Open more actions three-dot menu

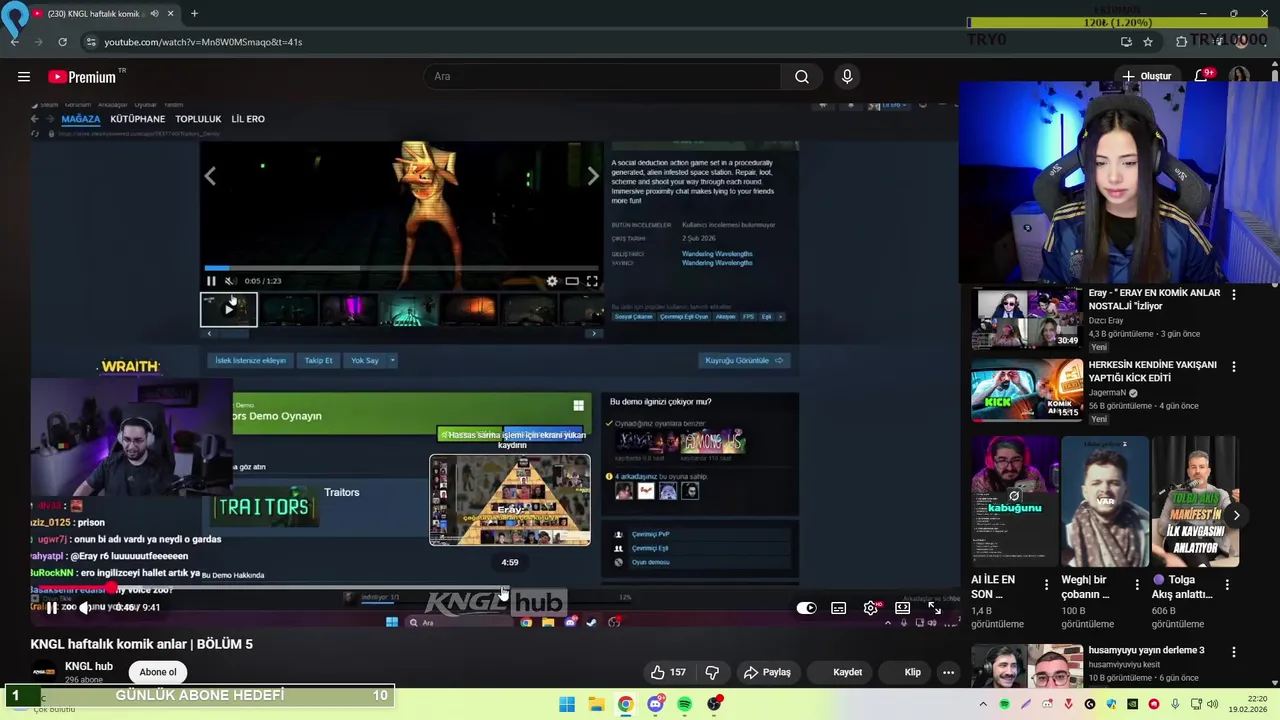coord(948,672)
